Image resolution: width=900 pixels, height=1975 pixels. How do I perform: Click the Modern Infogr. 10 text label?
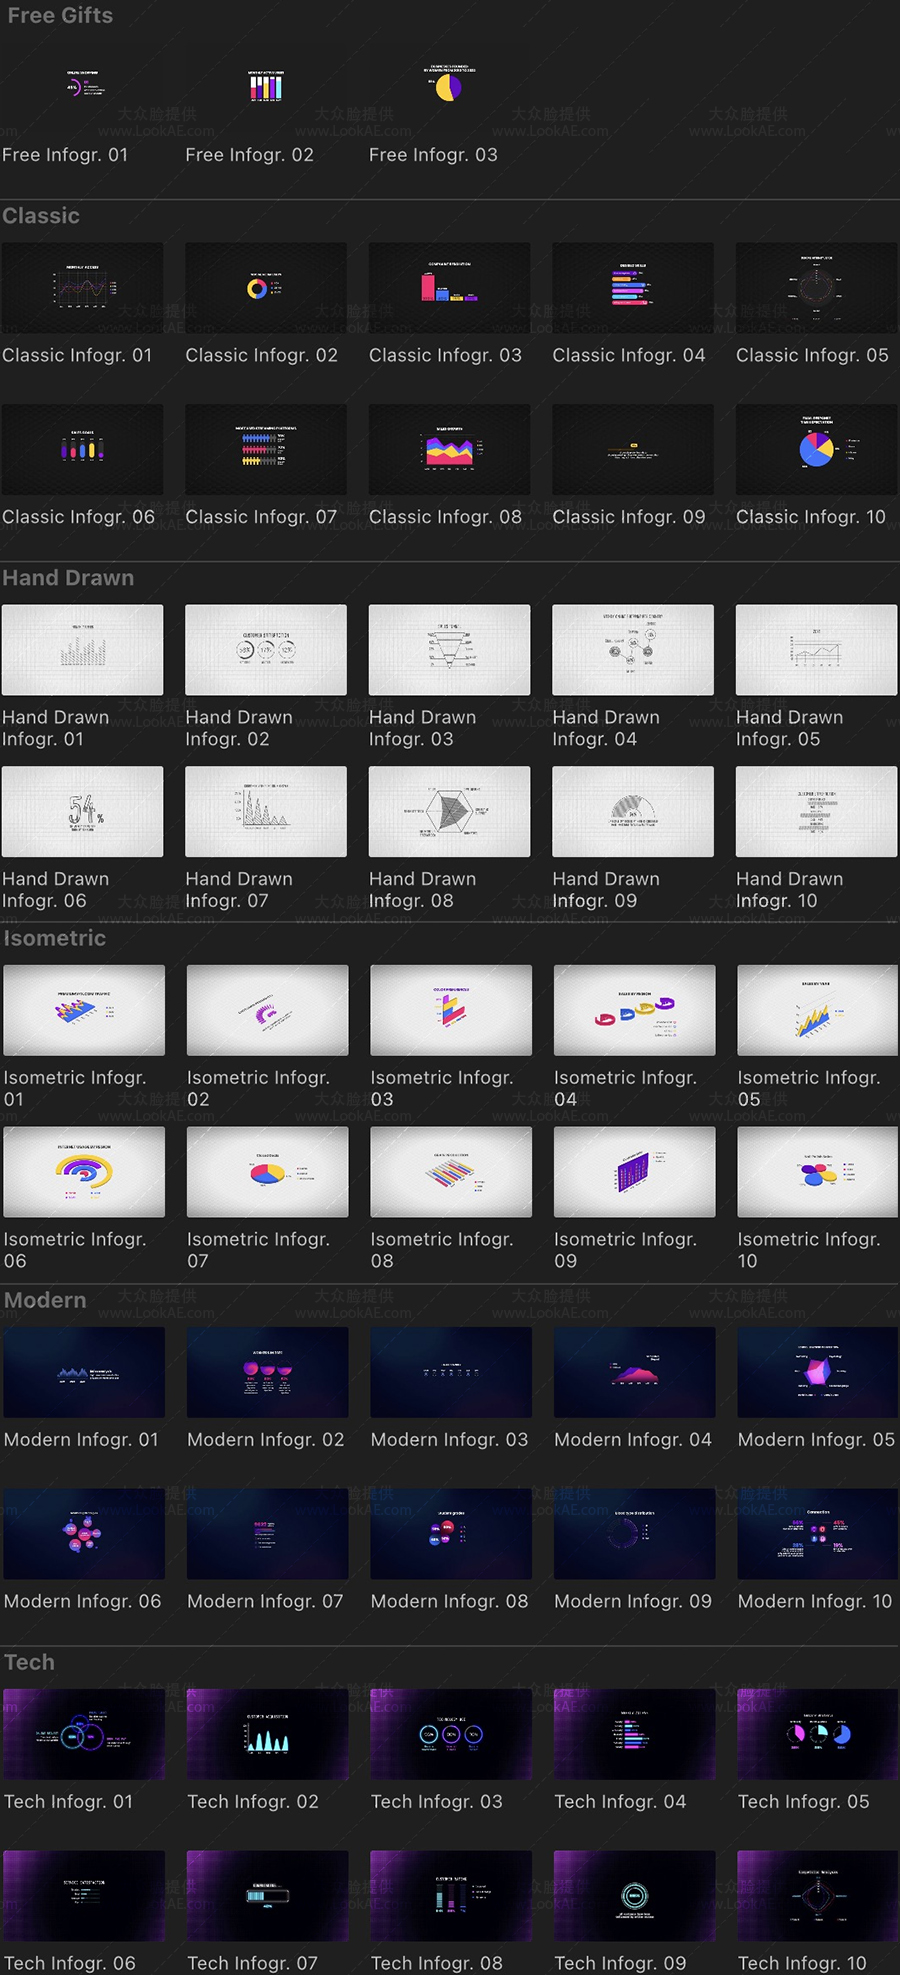coord(814,1601)
